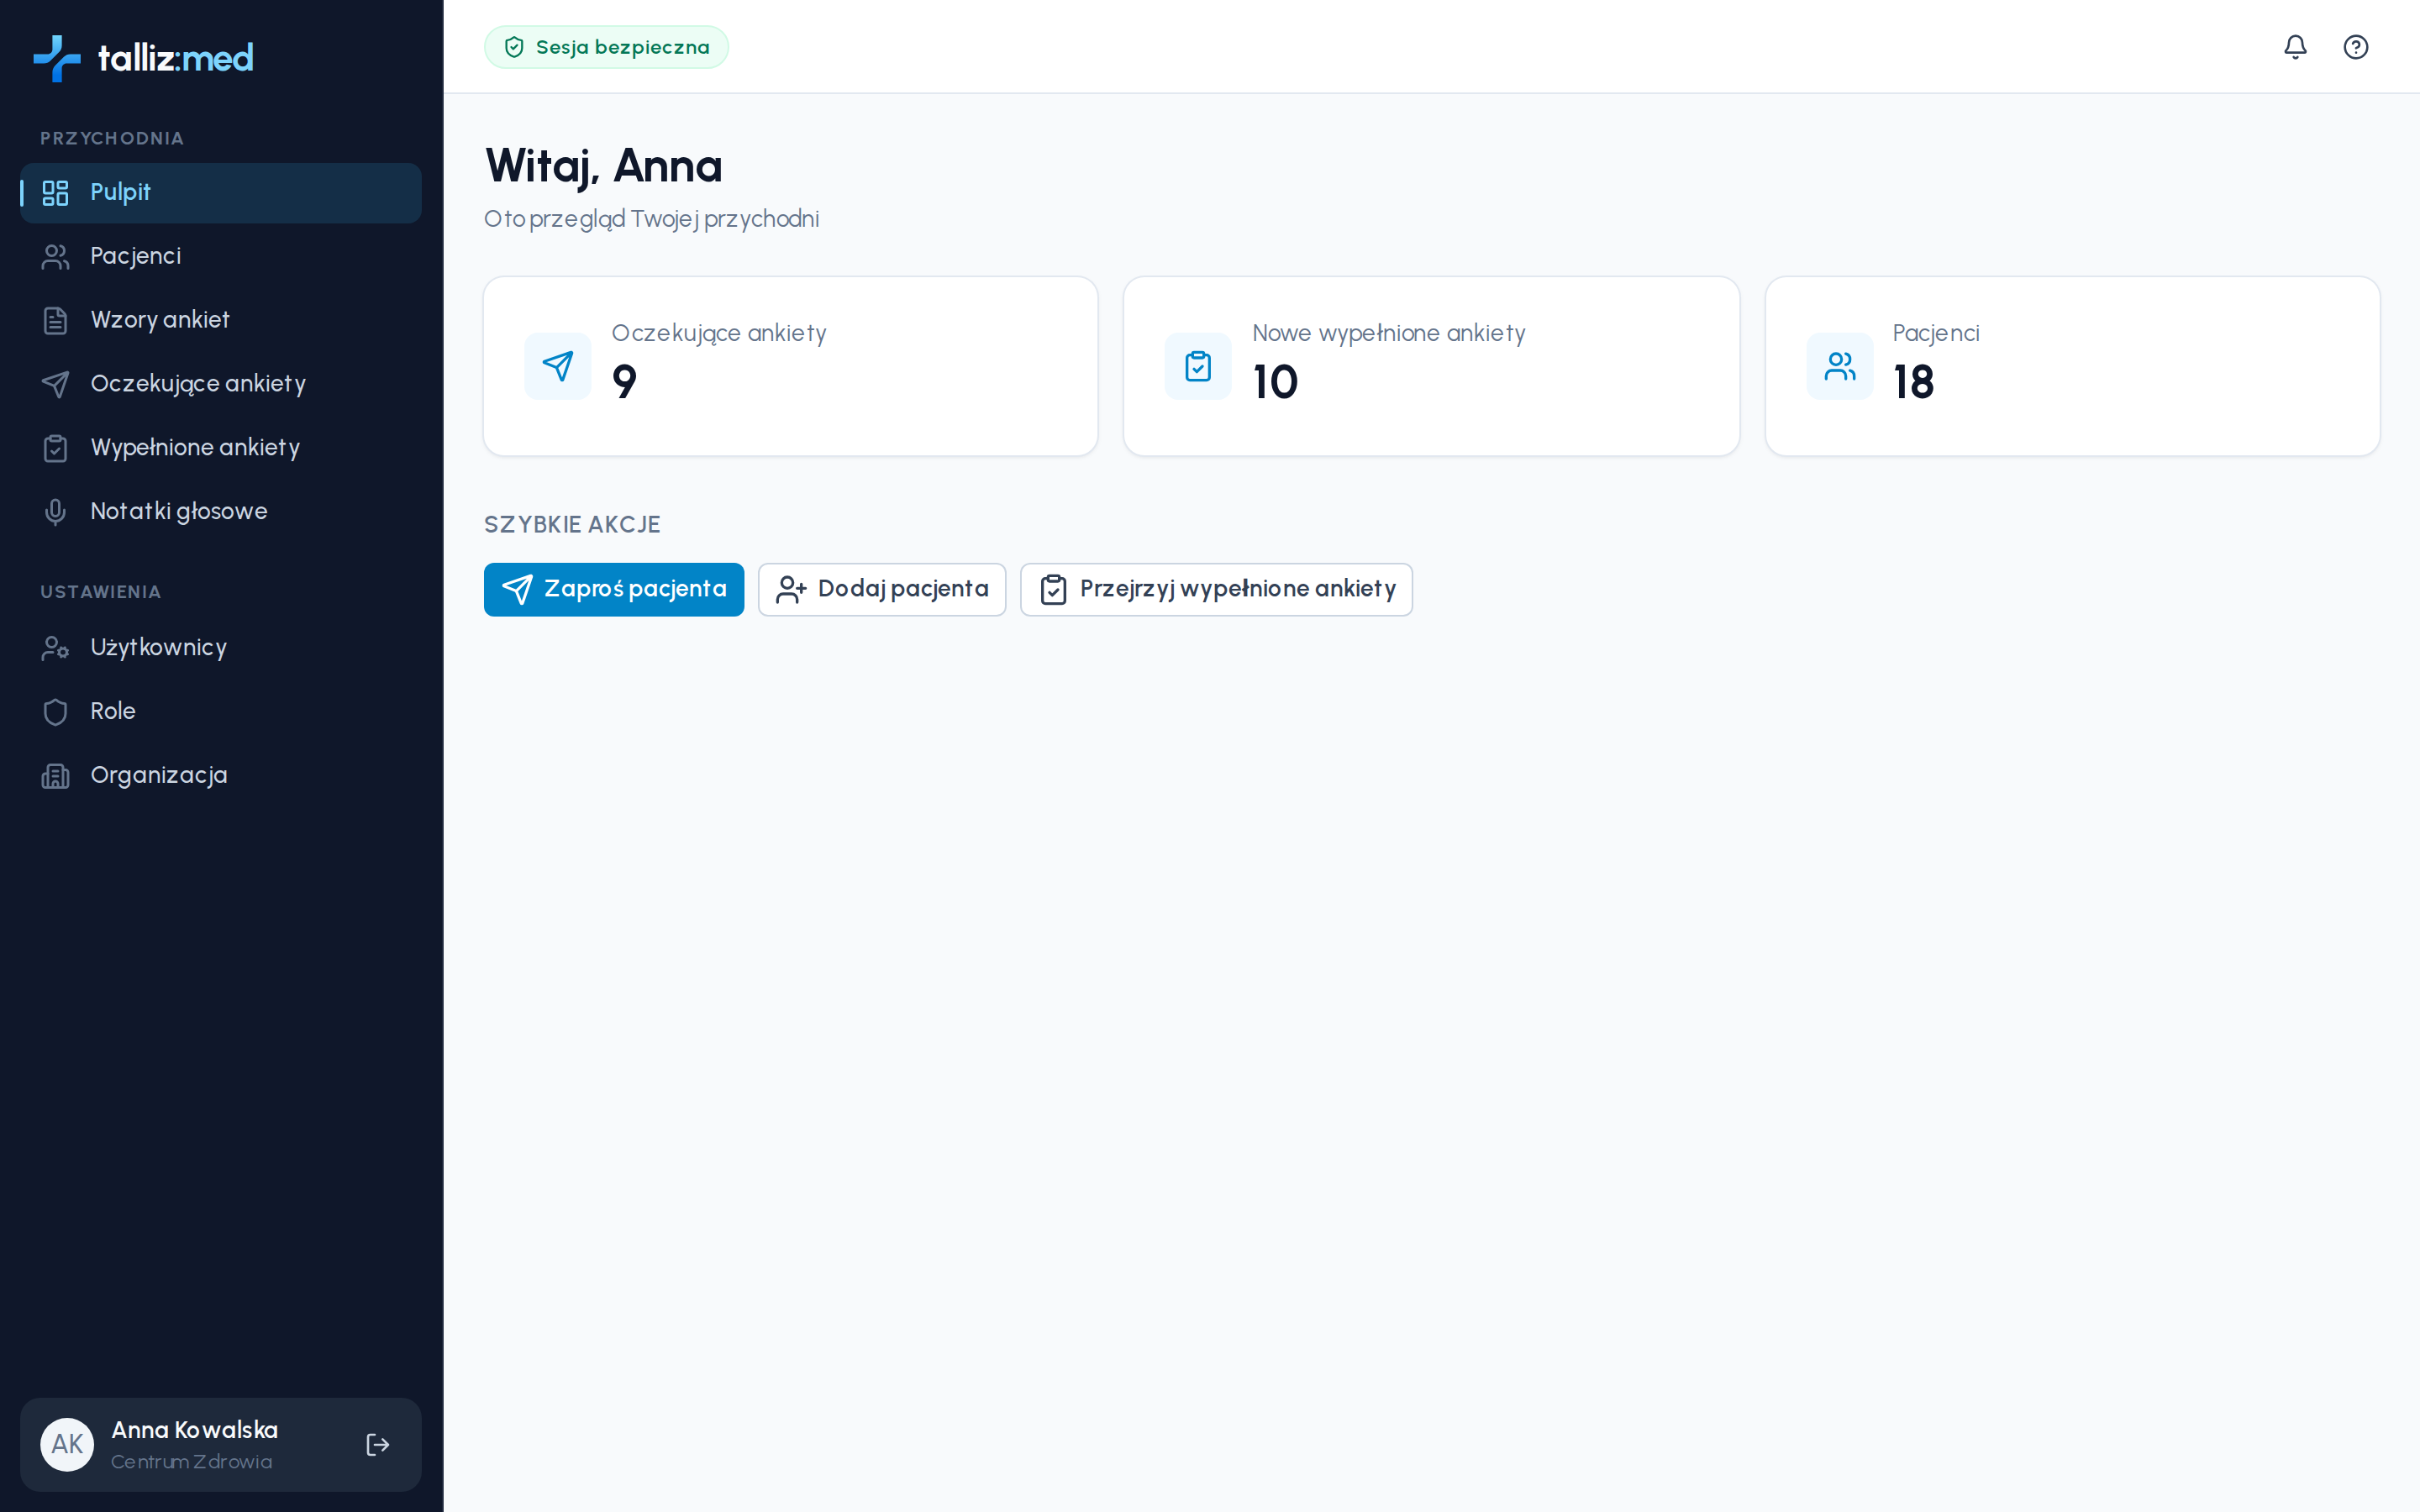
Task: Click the Dodaj pacjenta button
Action: pos(881,589)
